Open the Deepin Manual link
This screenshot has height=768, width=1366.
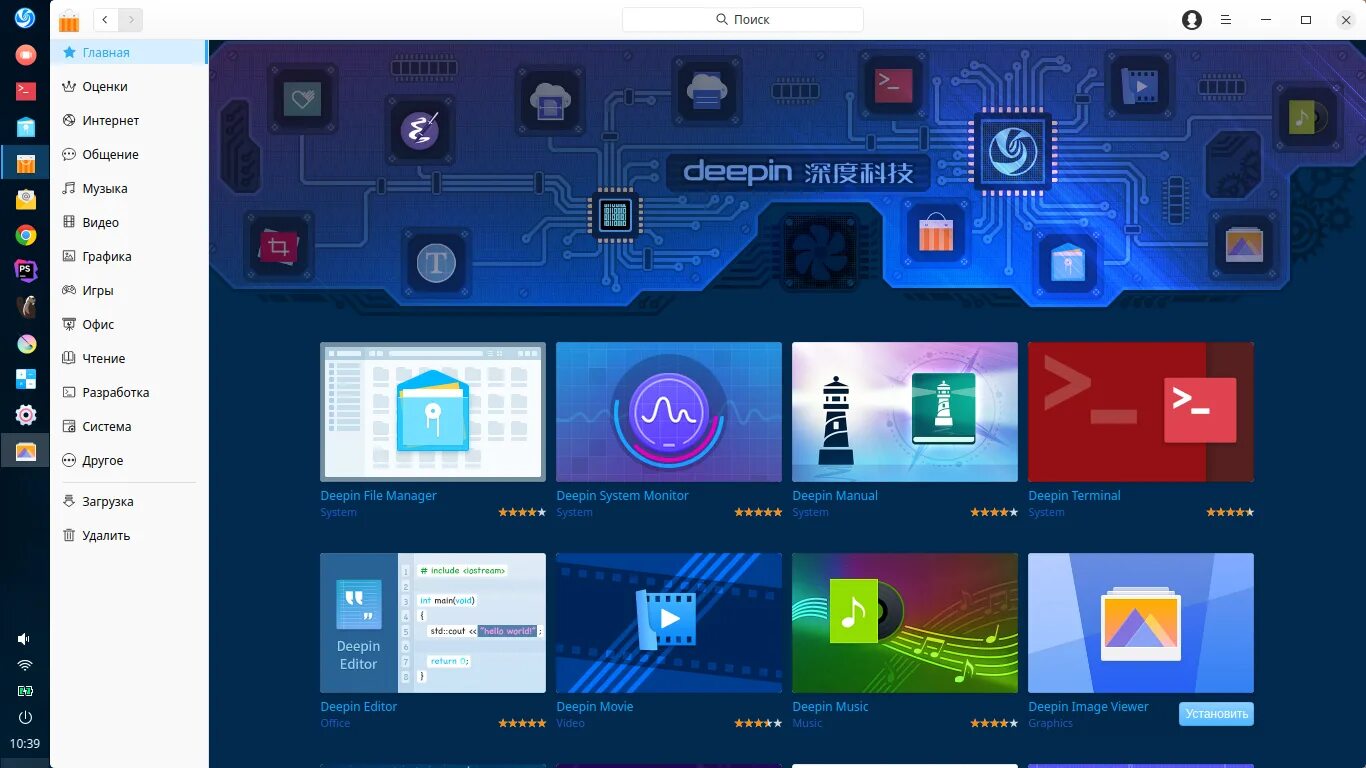pos(835,495)
